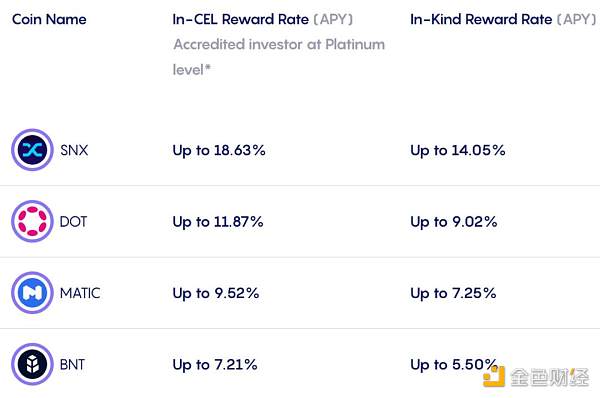Click the In-CEL Reward Rate column header
This screenshot has height=398, width=600.
pyautogui.click(x=262, y=19)
